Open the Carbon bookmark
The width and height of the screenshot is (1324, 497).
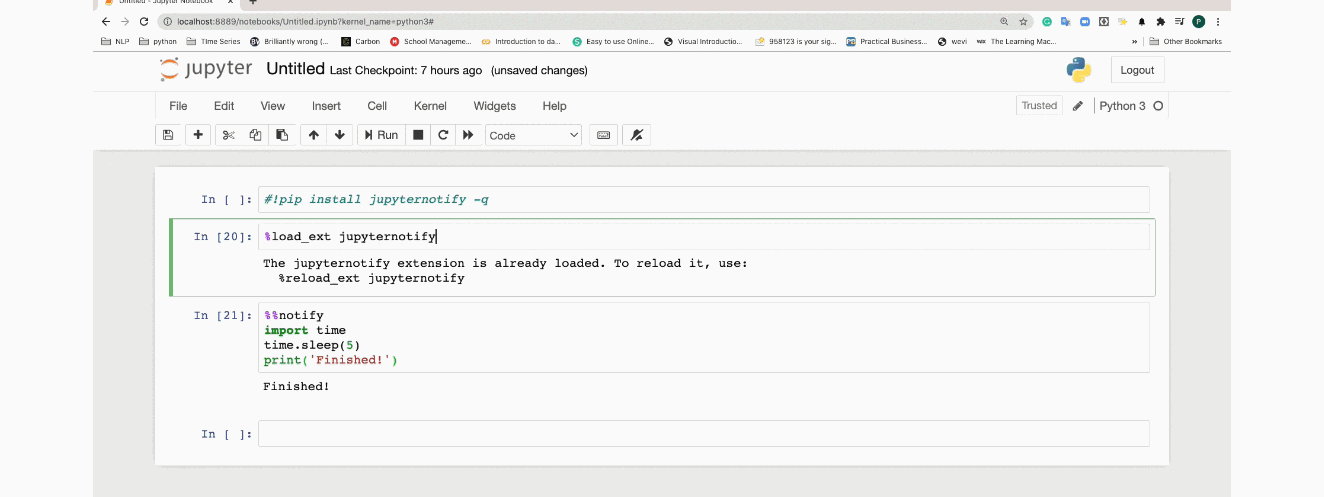[359, 41]
